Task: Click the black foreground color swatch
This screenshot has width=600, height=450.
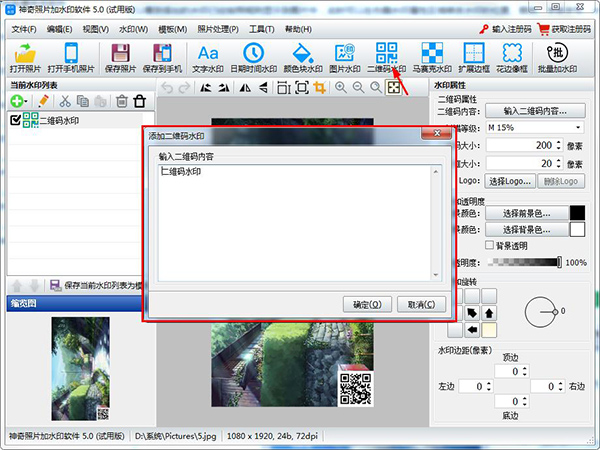Action: coord(577,213)
